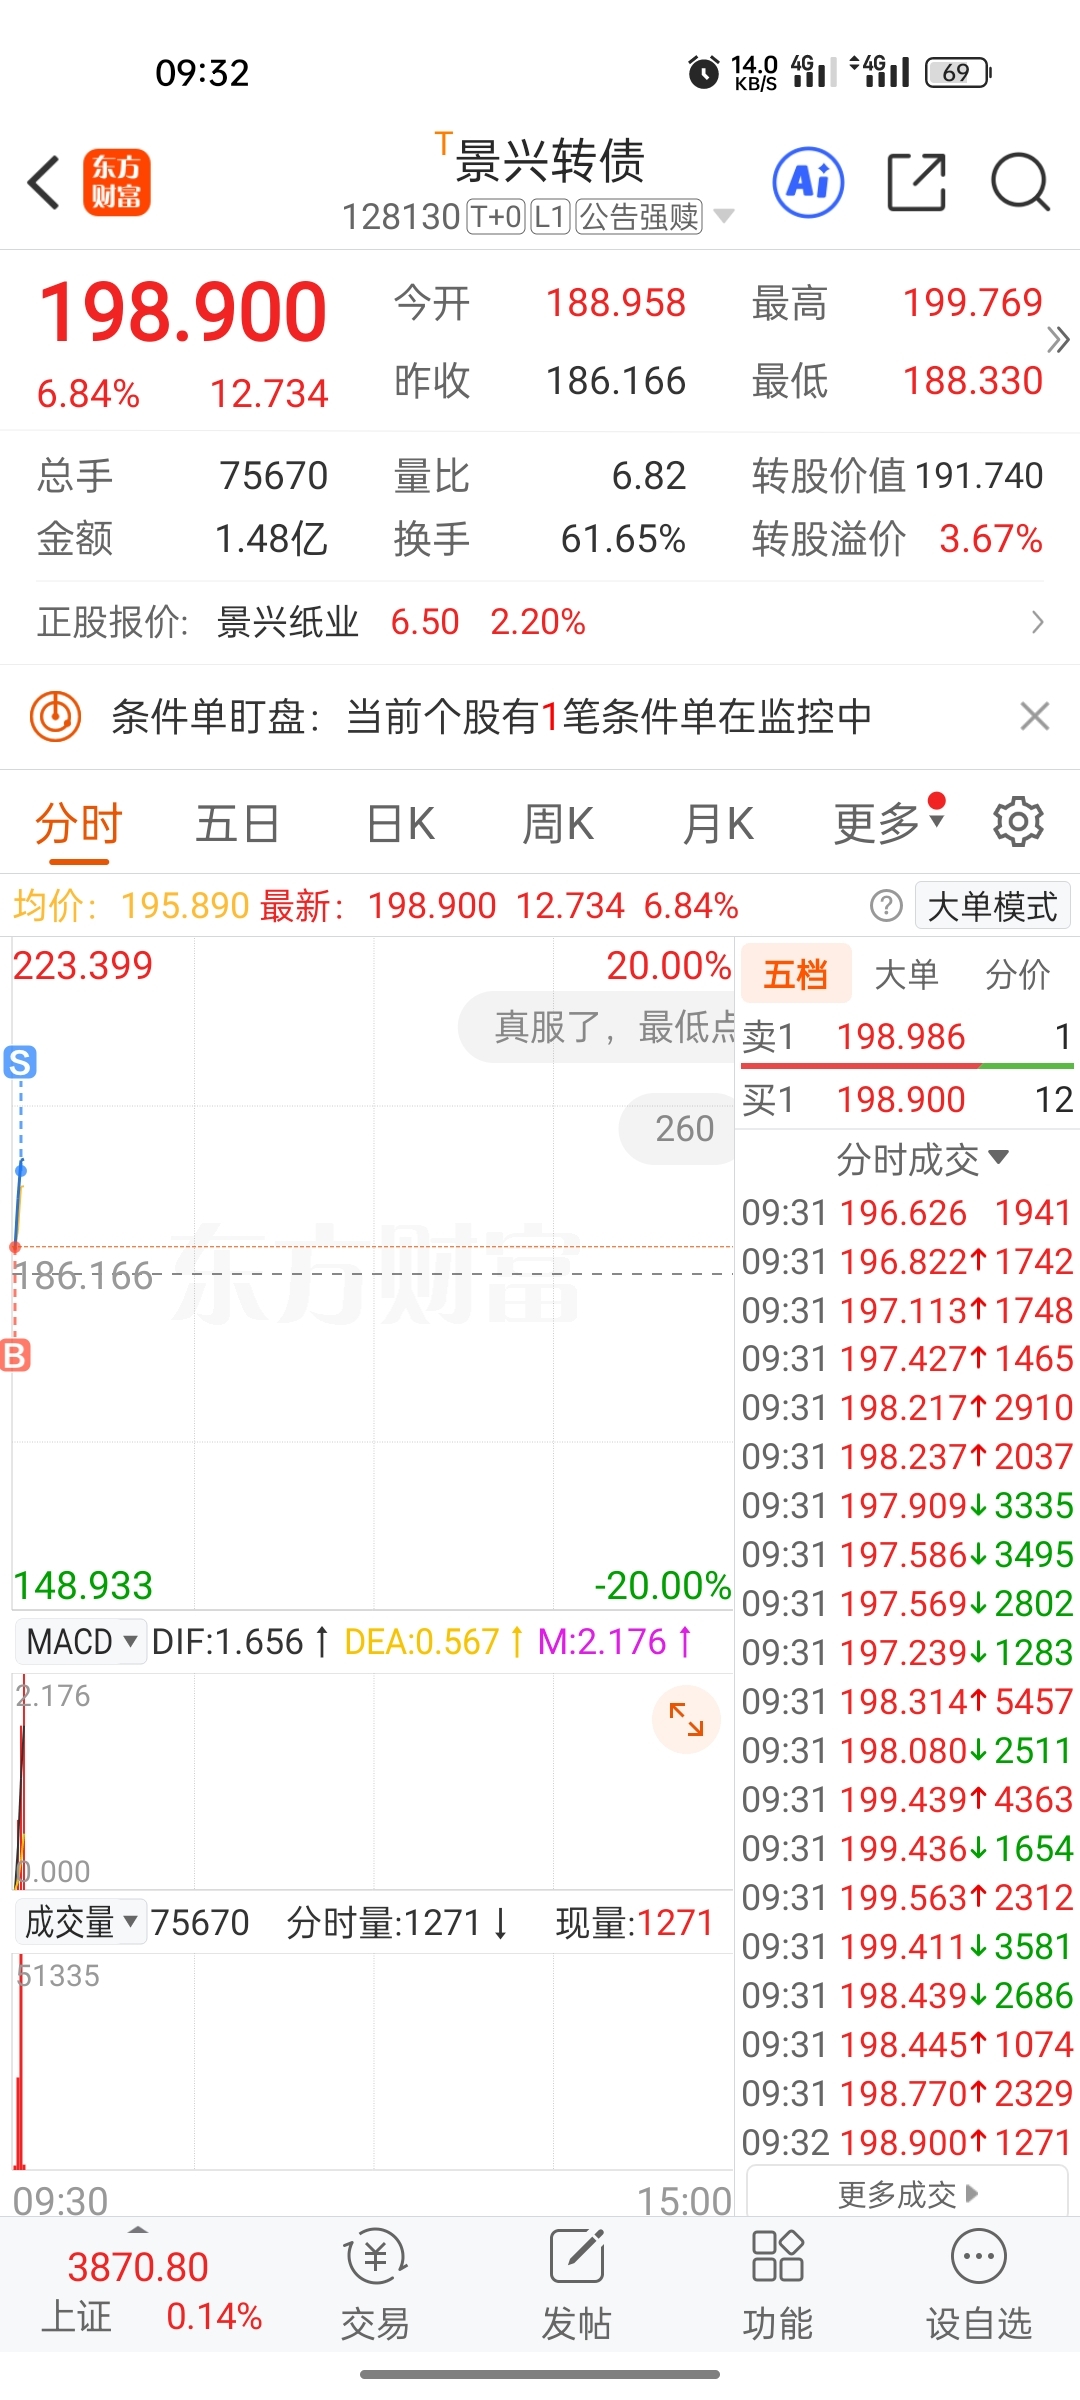1080x2400 pixels.
Task: Switch to 五日 chart tab
Action: pyautogui.click(x=237, y=825)
